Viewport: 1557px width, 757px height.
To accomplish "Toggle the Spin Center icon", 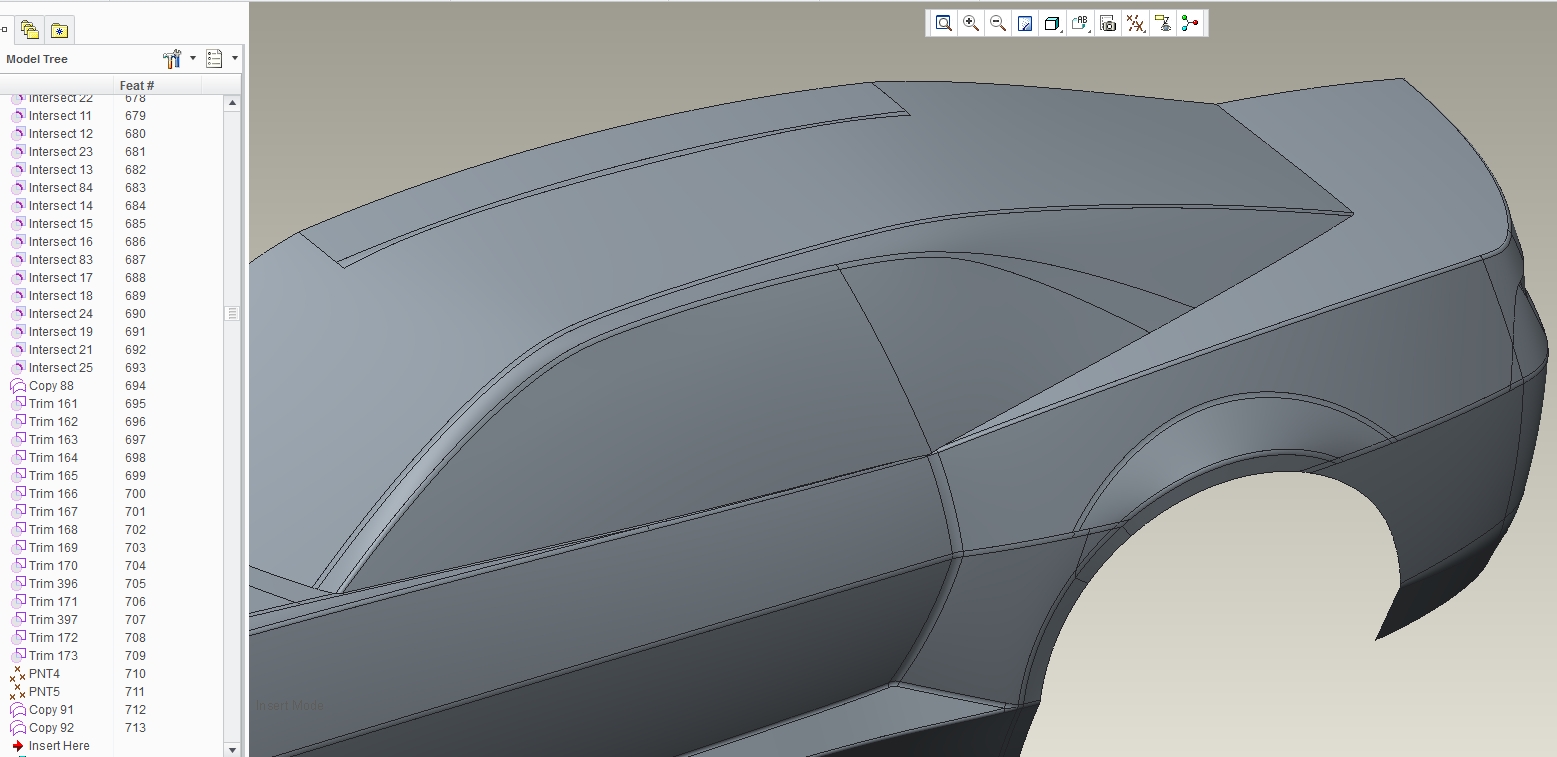I will tap(1189, 23).
